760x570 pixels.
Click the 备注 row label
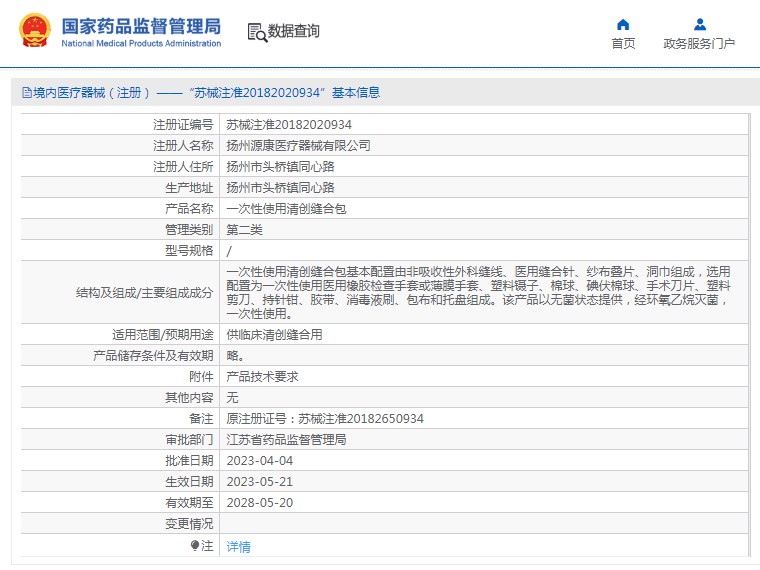(201, 418)
